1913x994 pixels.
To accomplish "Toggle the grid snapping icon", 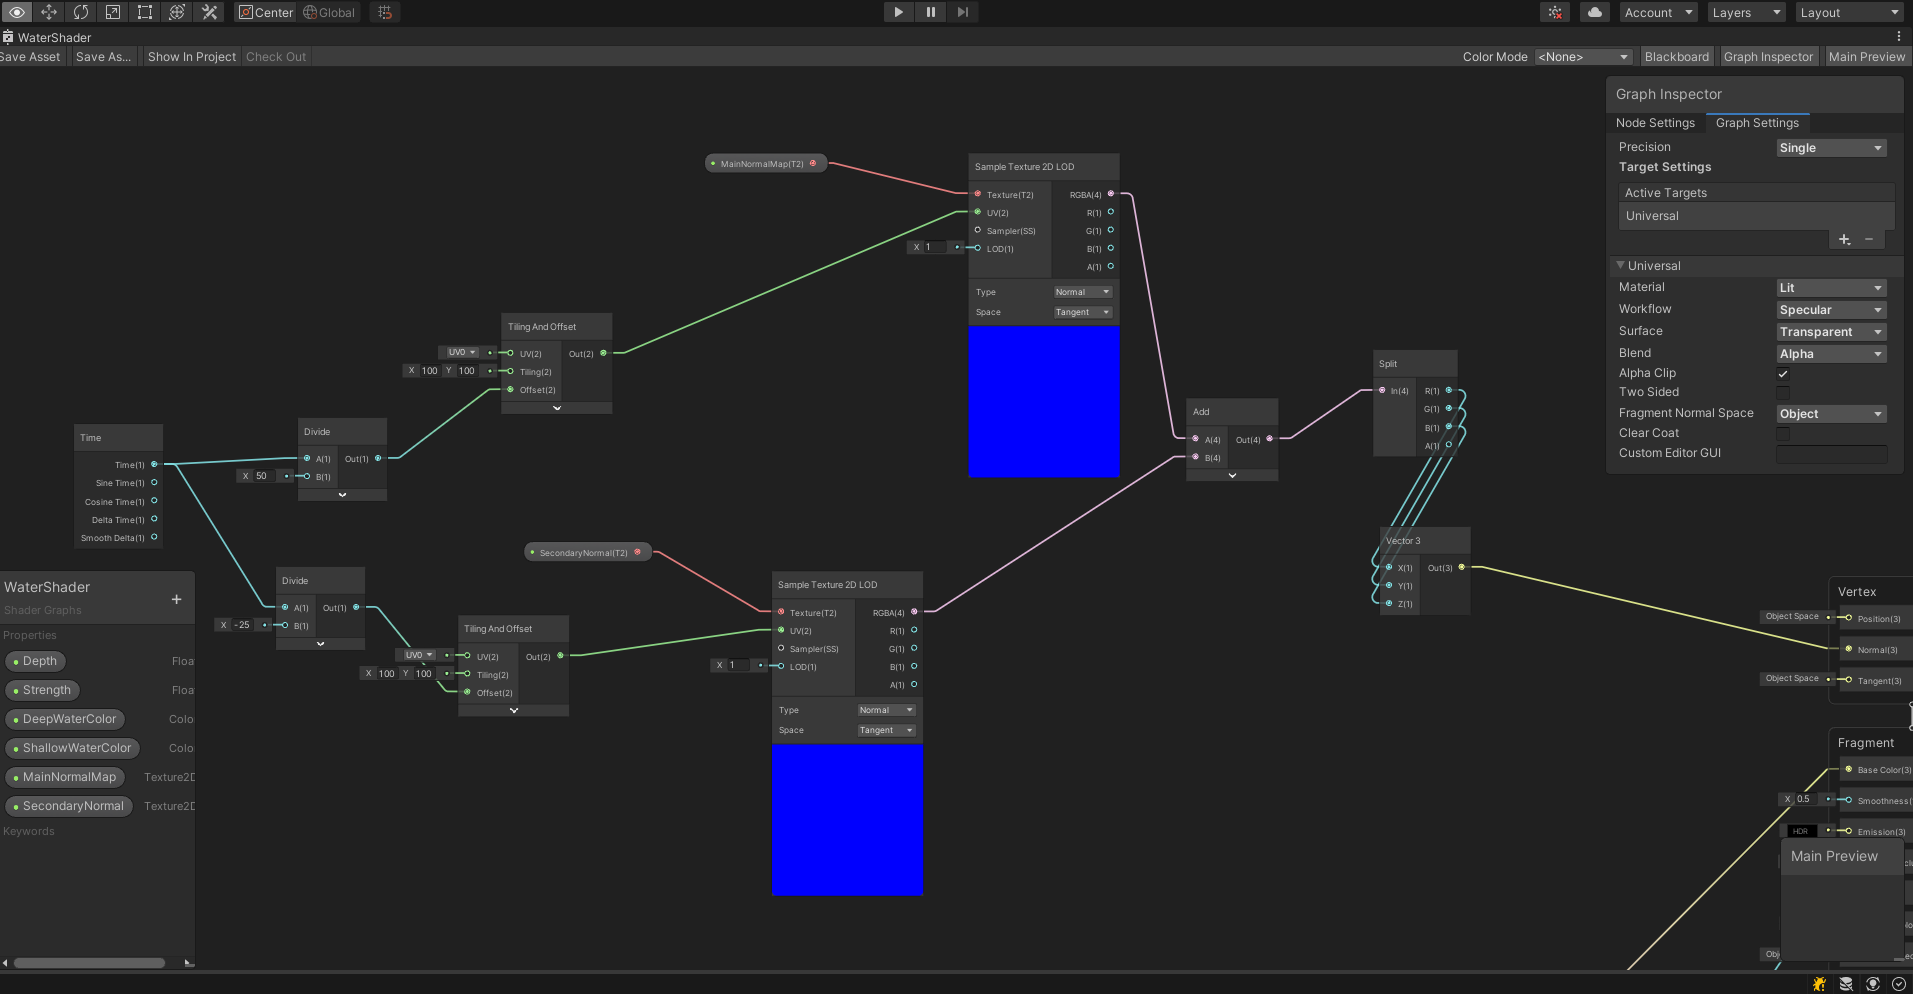I will 385,12.
